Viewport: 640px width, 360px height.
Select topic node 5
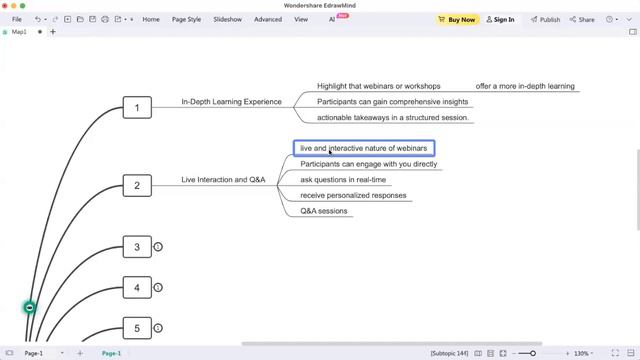point(137,328)
